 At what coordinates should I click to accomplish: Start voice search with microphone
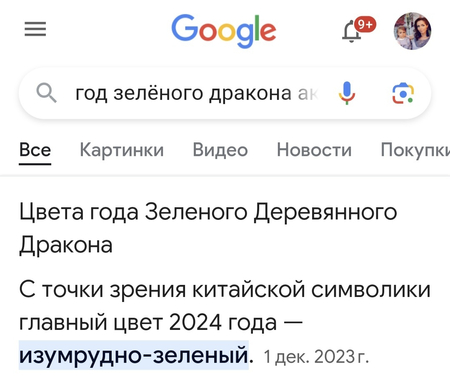[347, 93]
